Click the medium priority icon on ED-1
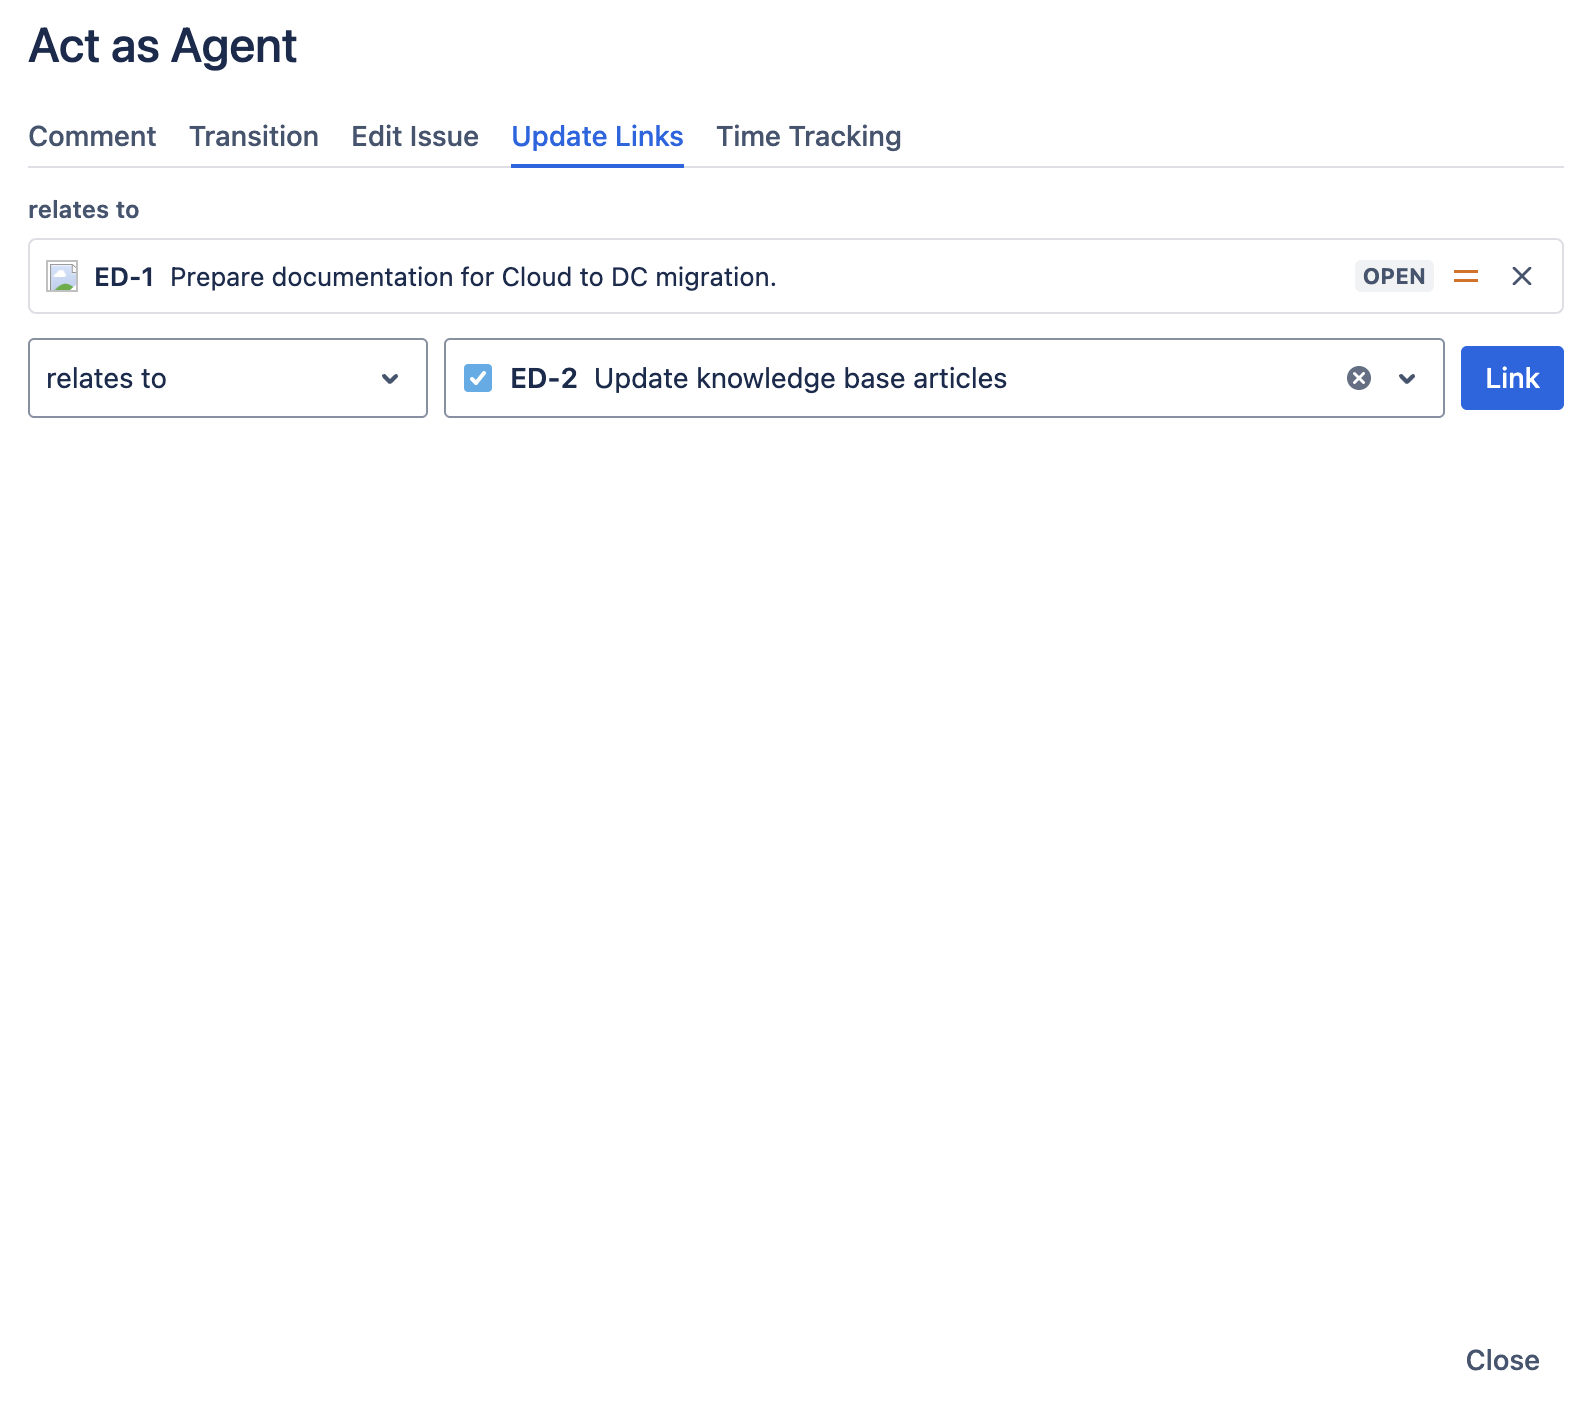Viewport: 1594px width, 1418px height. 1466,276
